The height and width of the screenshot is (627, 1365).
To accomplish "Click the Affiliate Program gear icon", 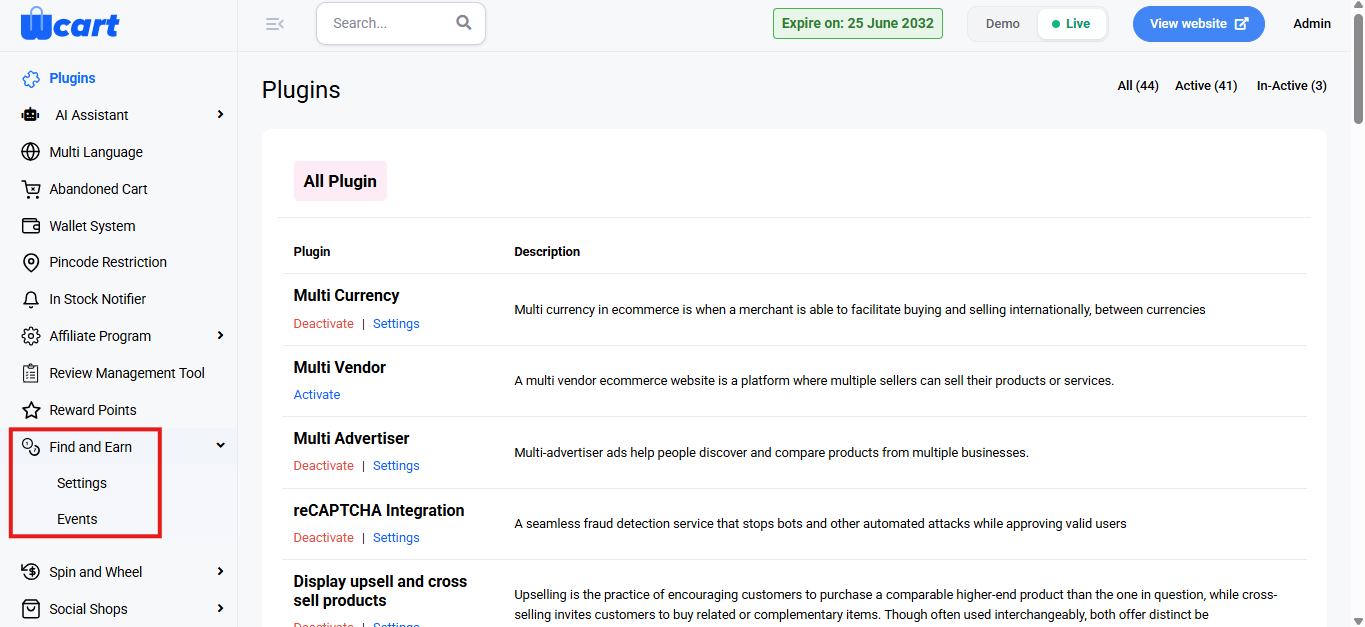I will click(x=31, y=336).
